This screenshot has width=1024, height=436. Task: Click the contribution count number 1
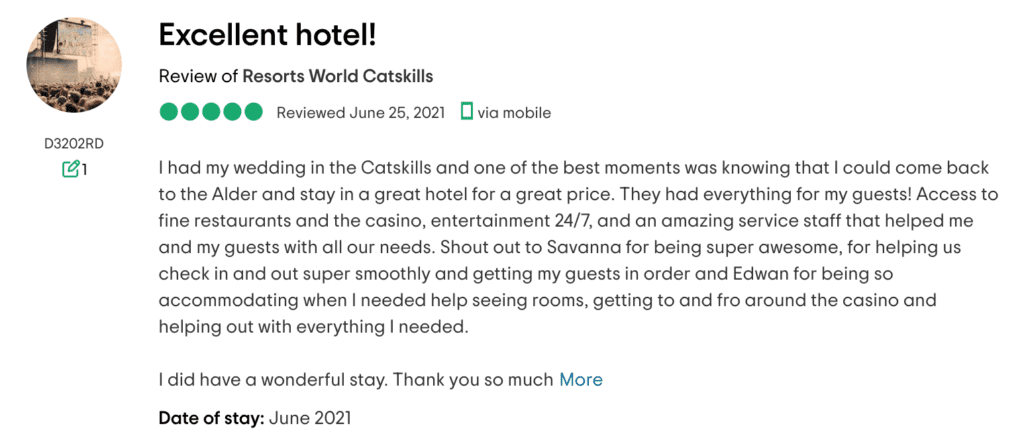tap(84, 170)
